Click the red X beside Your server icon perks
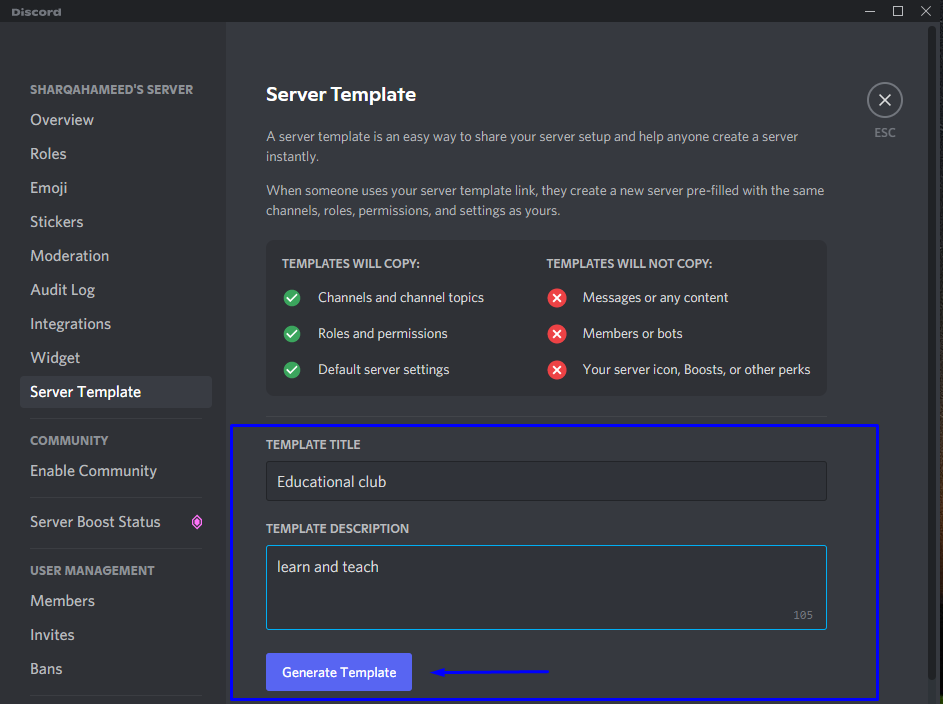Viewport: 943px width, 704px height. (557, 369)
